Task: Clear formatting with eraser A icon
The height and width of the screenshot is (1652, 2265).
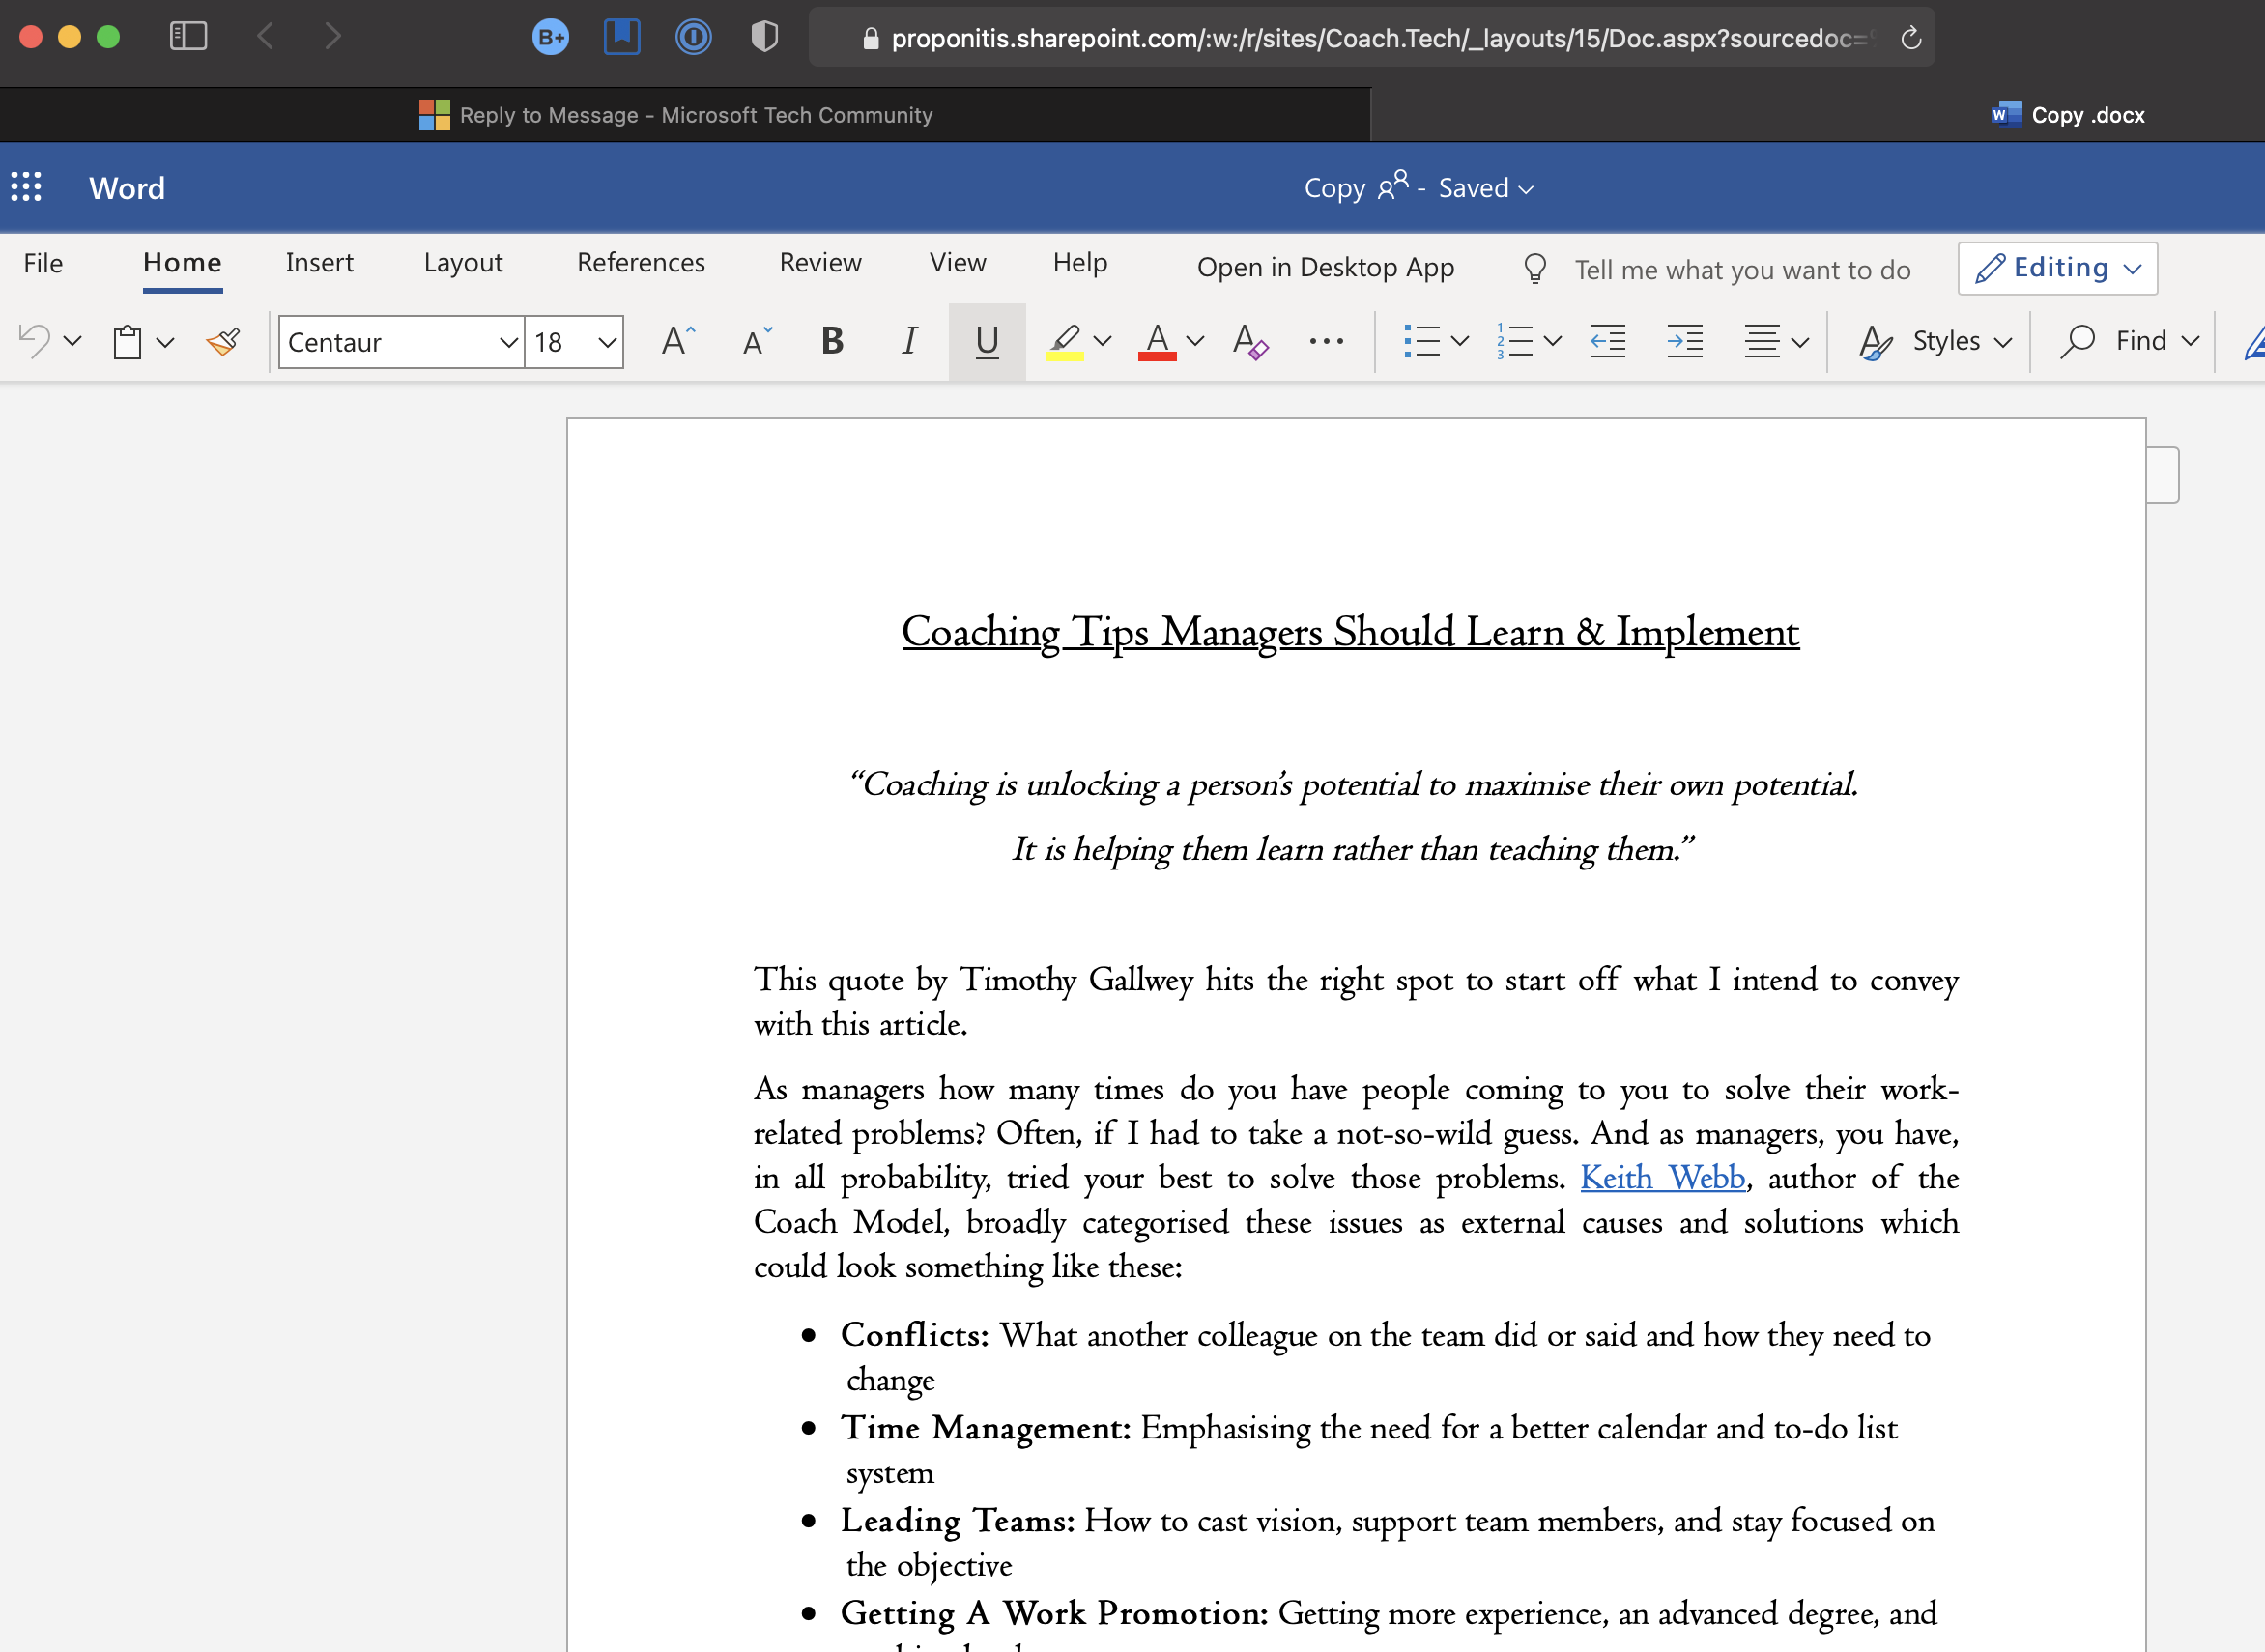Action: tap(1250, 341)
